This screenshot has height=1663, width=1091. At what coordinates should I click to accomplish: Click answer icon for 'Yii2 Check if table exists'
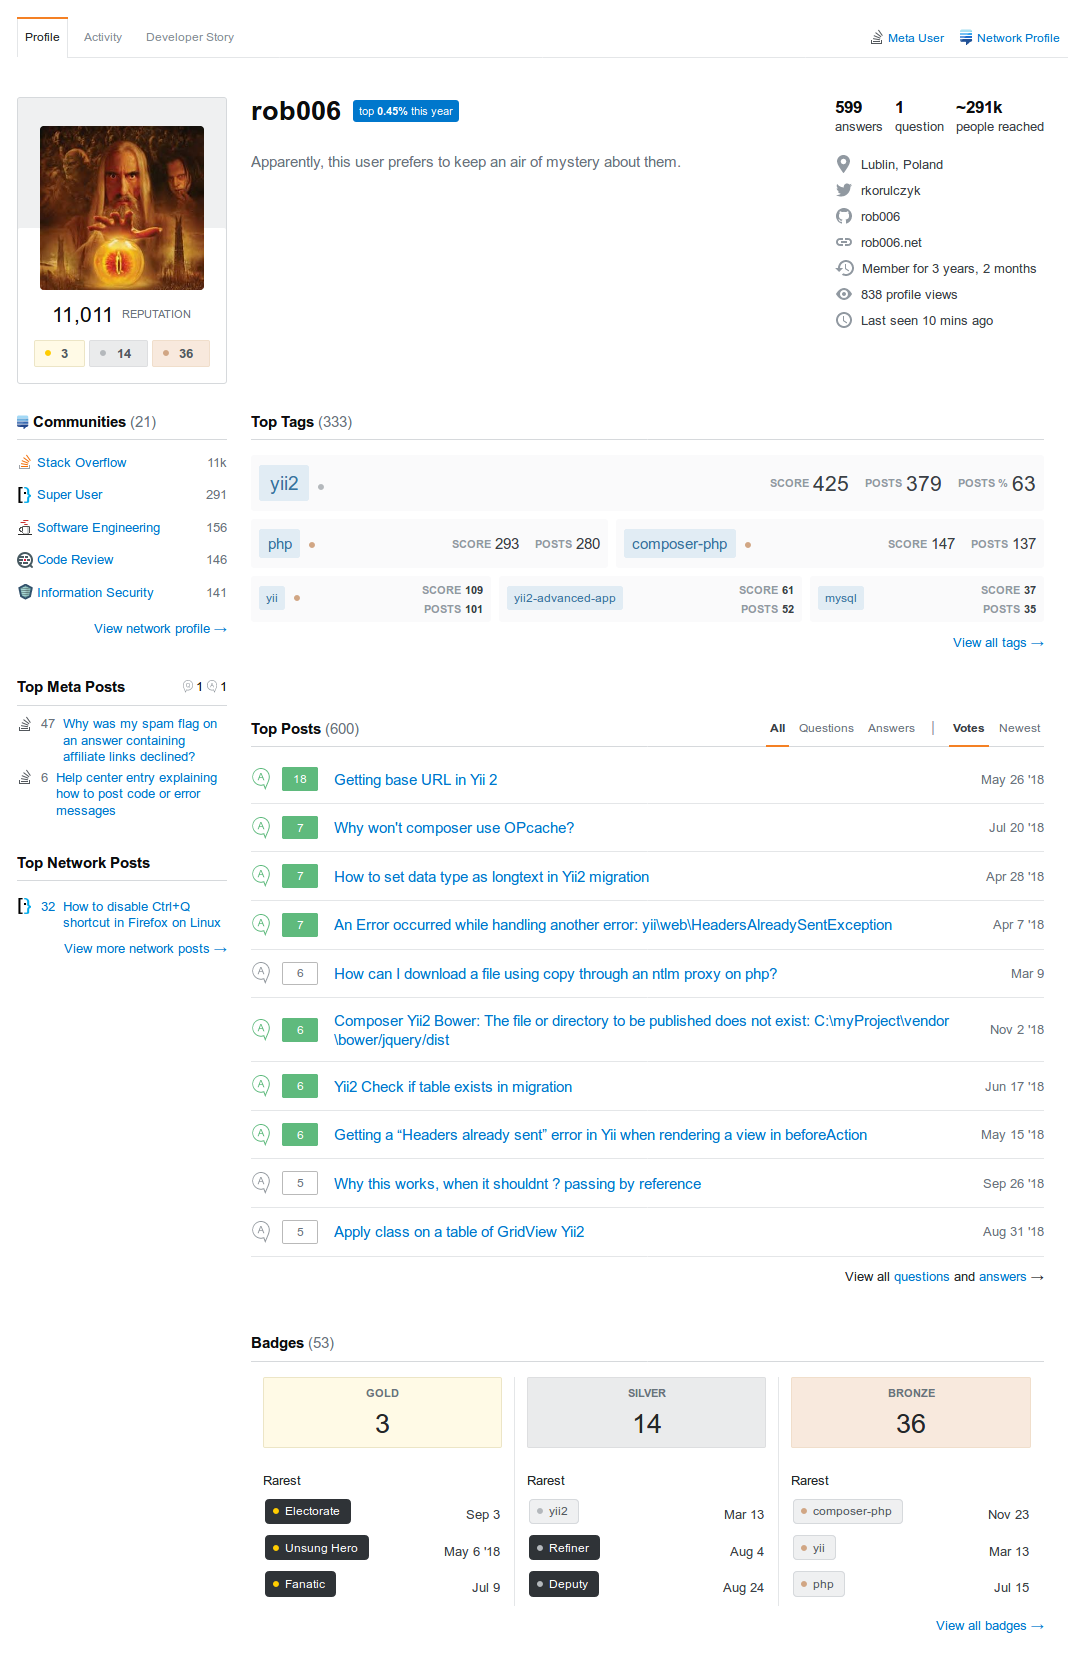261,1085
